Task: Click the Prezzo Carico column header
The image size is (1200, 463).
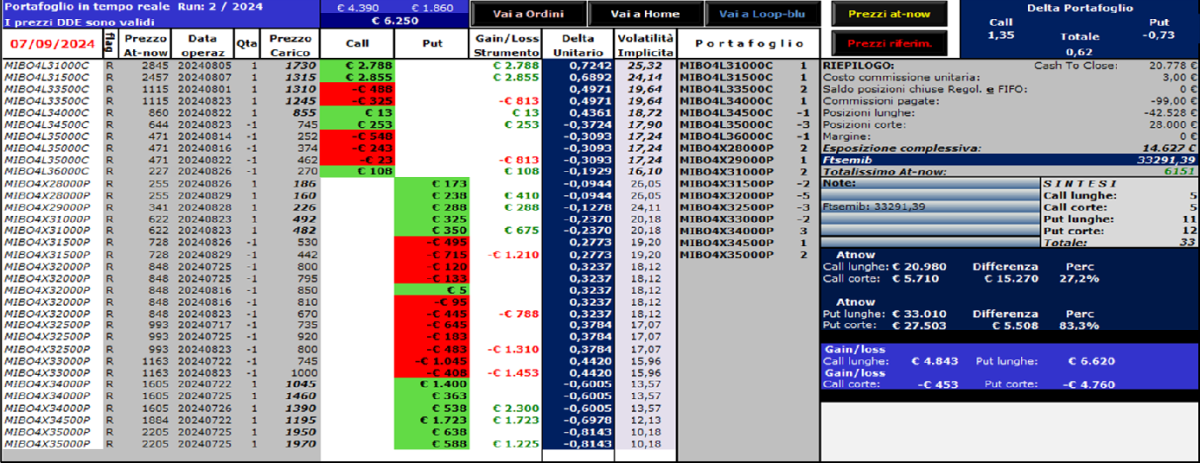Action: [291, 44]
